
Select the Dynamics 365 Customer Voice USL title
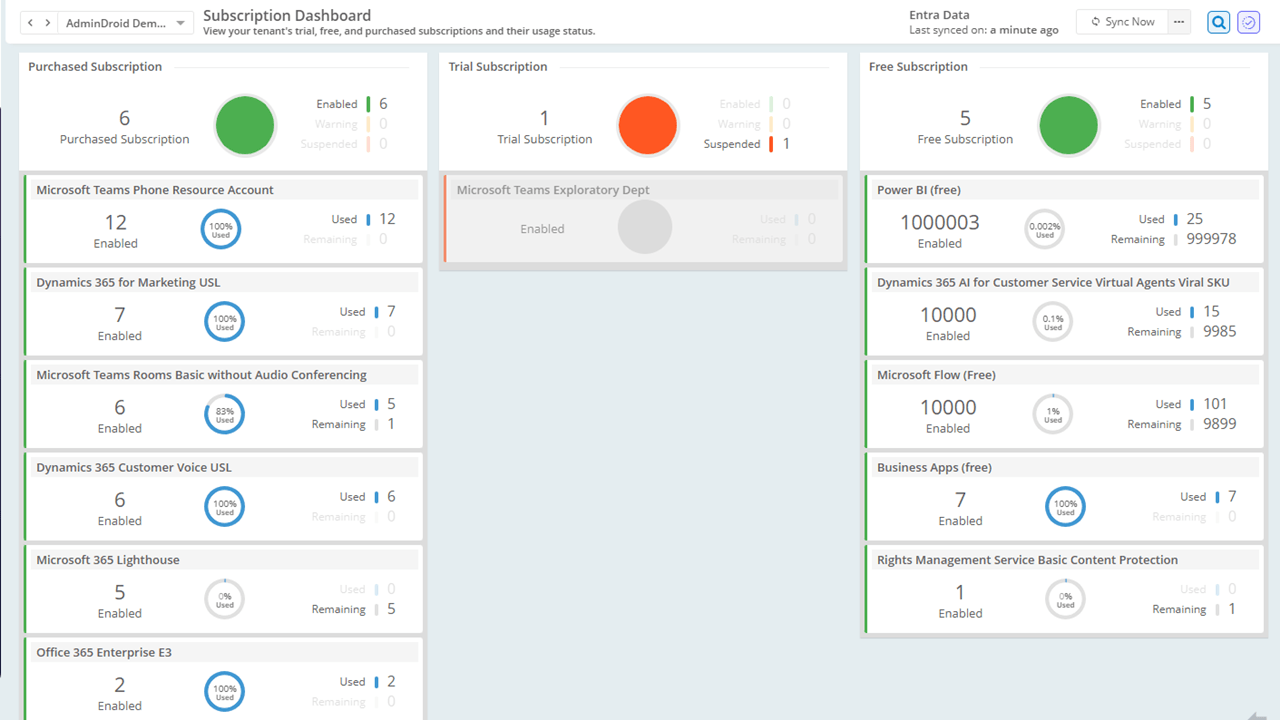[x=134, y=468]
